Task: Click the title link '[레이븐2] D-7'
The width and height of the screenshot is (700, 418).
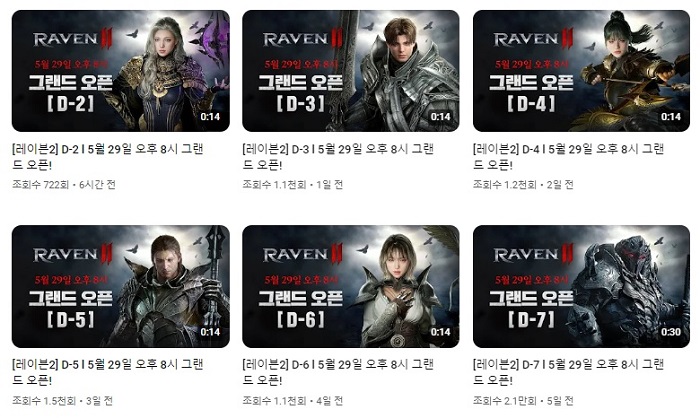Action: pyautogui.click(x=568, y=372)
